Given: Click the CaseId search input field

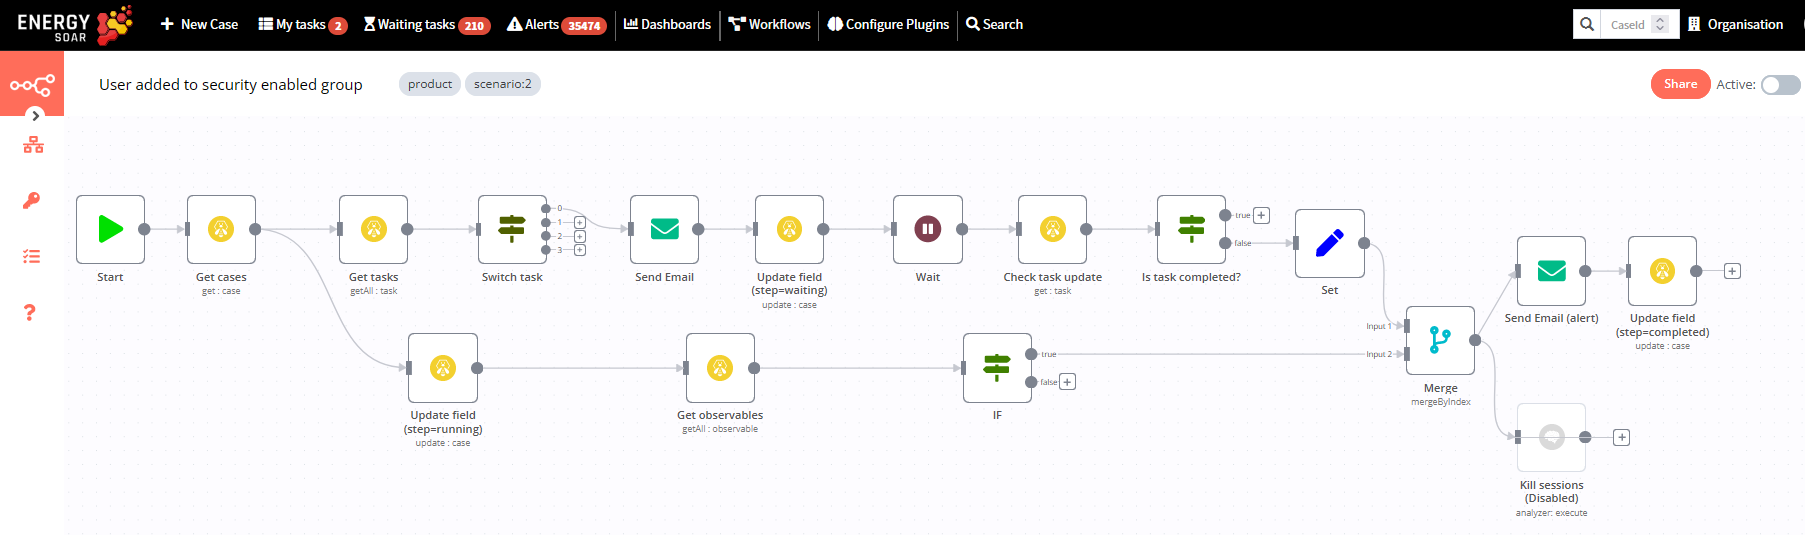Looking at the screenshot, I should tap(1627, 24).
